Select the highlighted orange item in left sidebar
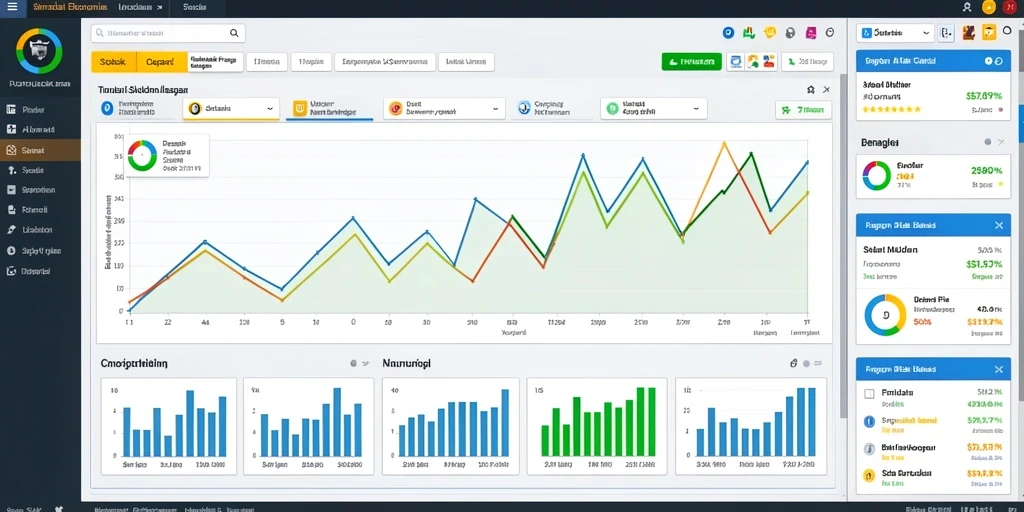The image size is (1024, 512). coord(40,150)
